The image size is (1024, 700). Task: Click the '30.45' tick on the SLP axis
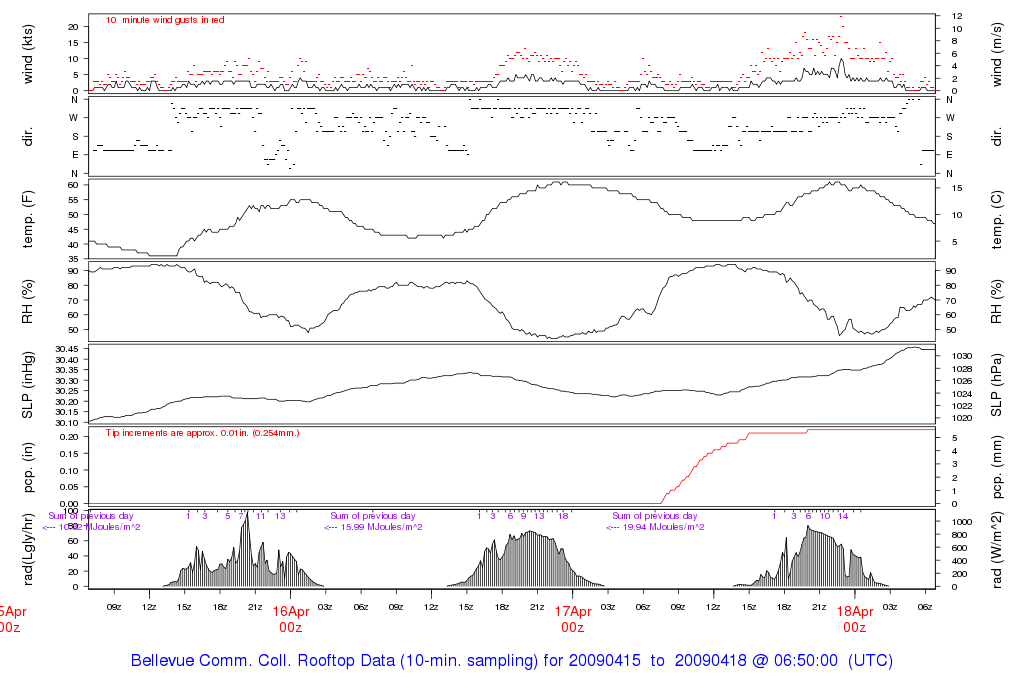tap(67, 349)
